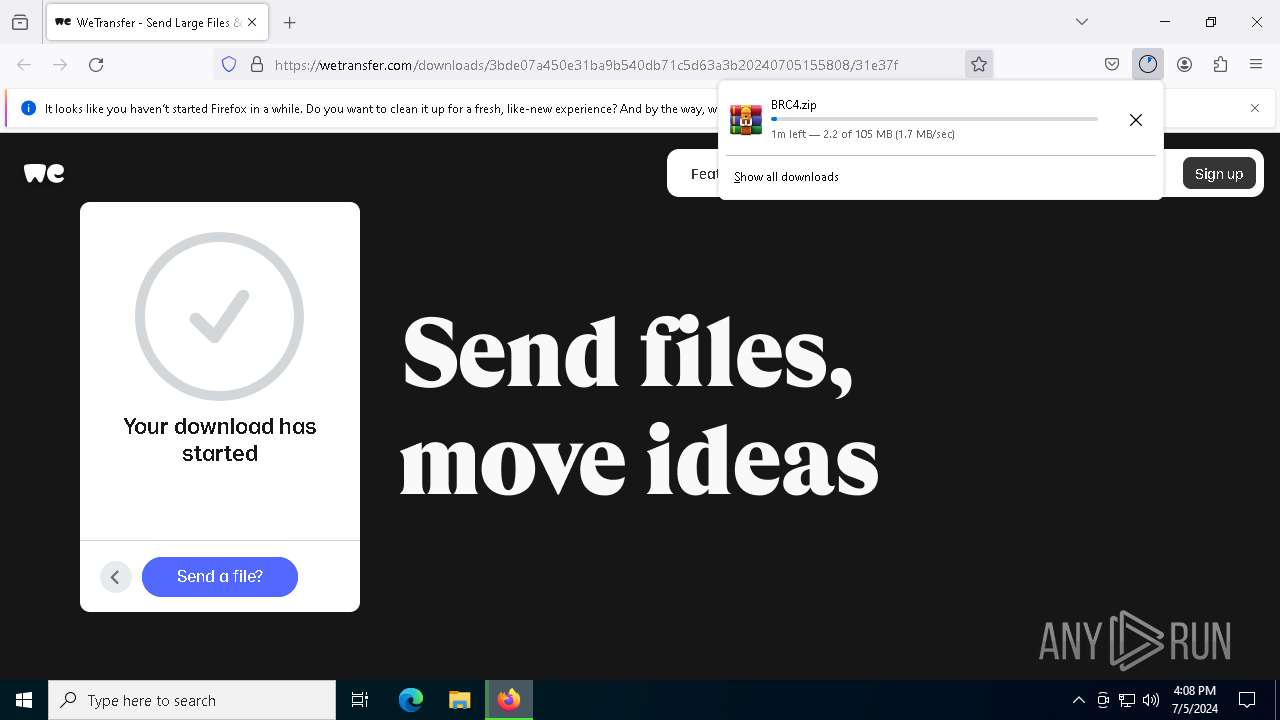The height and width of the screenshot is (720, 1280).
Task: Open tracking protection shield icon
Action: (229, 64)
